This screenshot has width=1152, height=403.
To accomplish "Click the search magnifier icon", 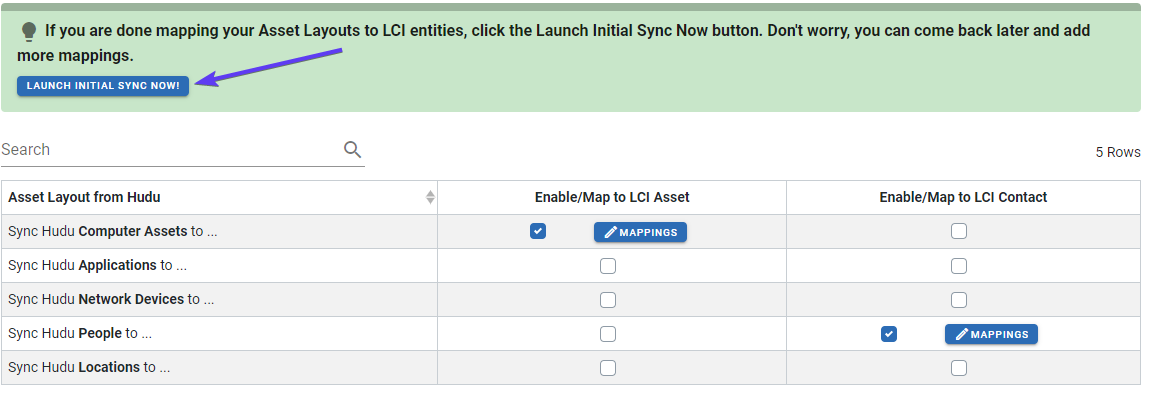I will 352,150.
